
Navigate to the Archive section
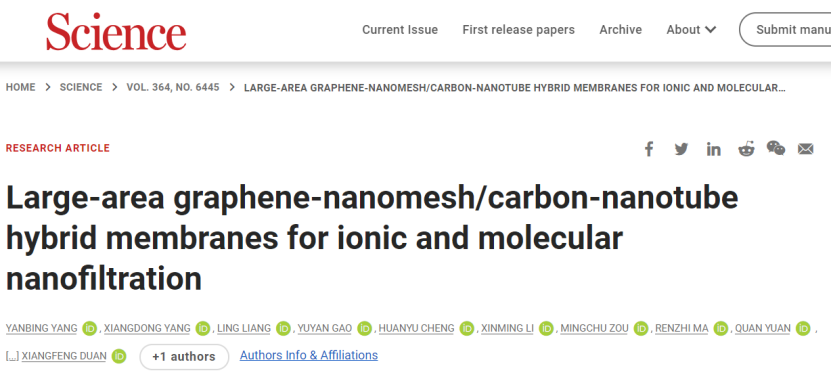pos(621,30)
